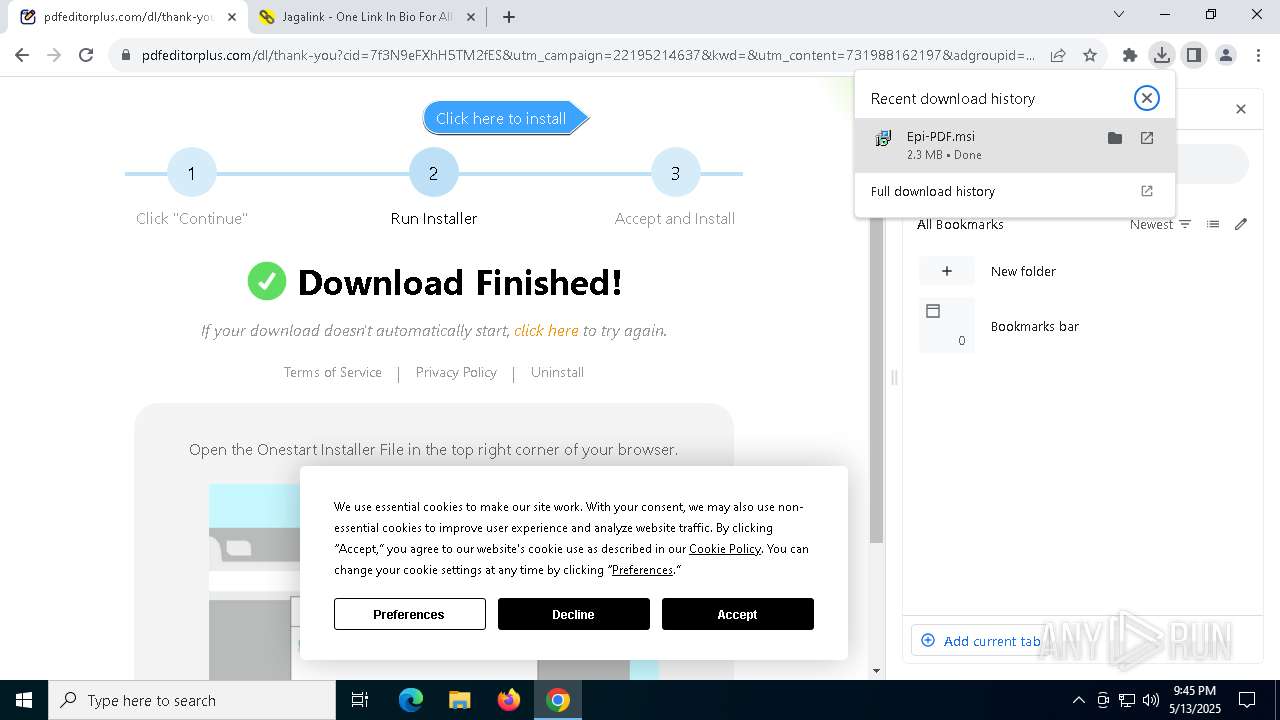Open Chrome taskbar icon
The height and width of the screenshot is (720, 1280).
558,700
